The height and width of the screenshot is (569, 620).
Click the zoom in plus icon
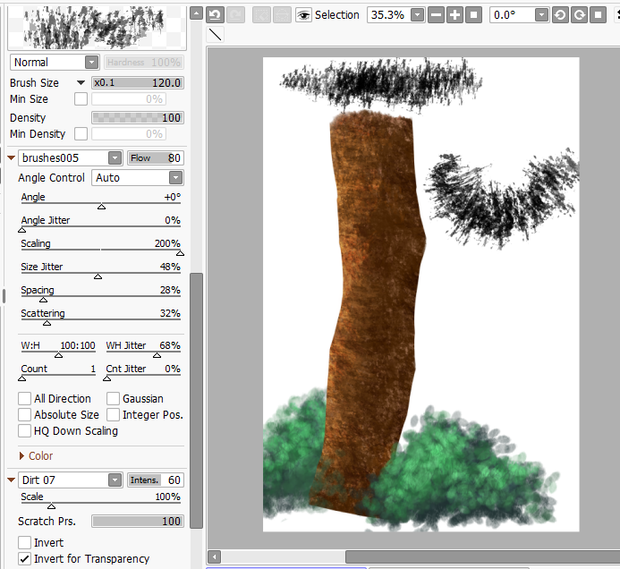(x=455, y=15)
